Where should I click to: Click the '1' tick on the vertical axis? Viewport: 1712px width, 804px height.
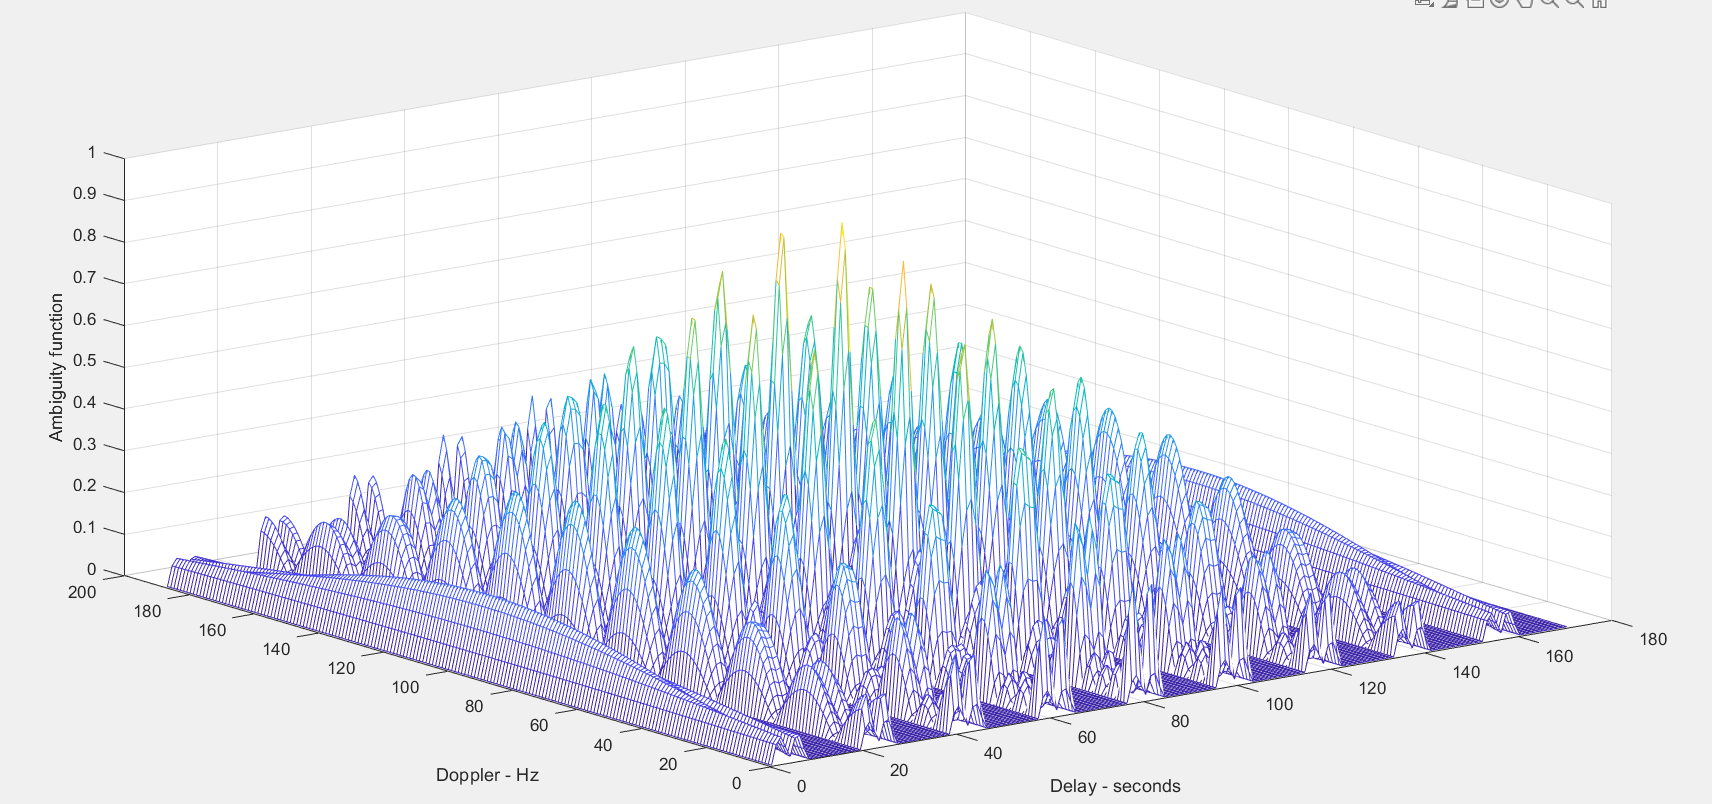coord(92,153)
